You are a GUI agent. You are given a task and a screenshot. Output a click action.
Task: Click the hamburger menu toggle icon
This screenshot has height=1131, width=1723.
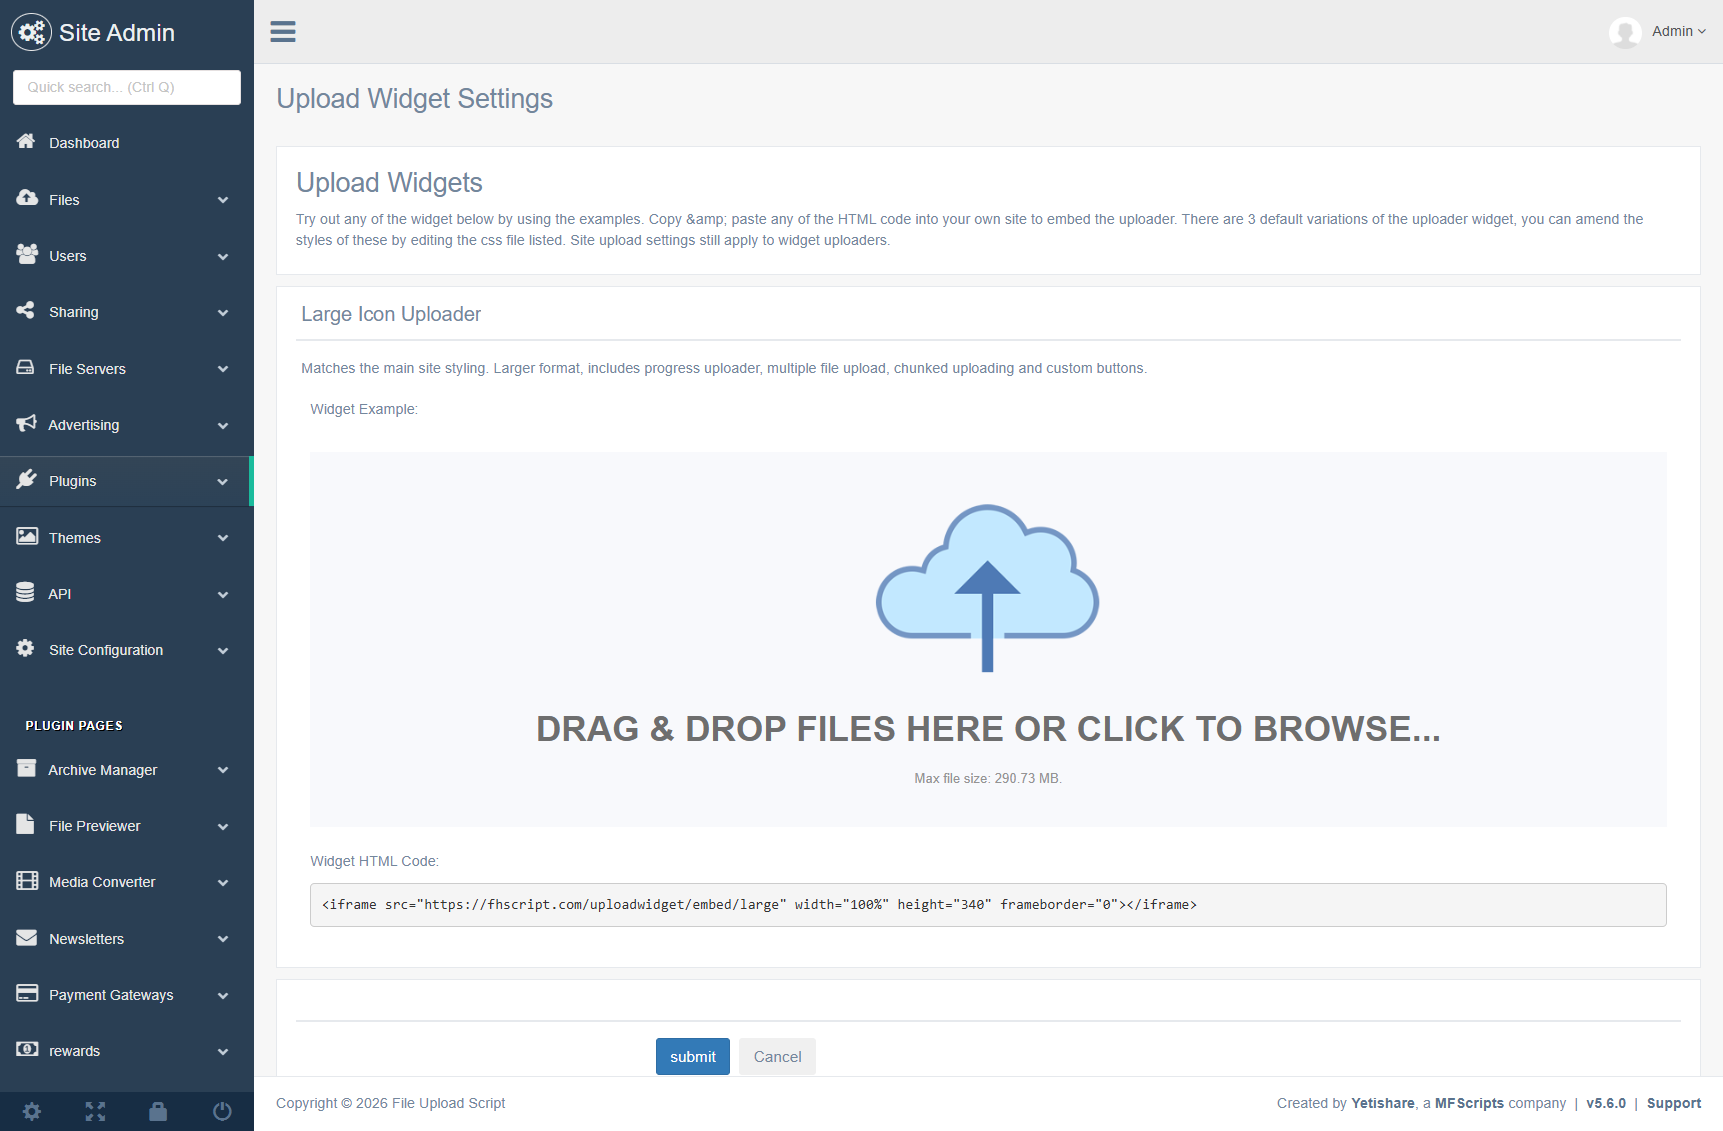coord(283,32)
